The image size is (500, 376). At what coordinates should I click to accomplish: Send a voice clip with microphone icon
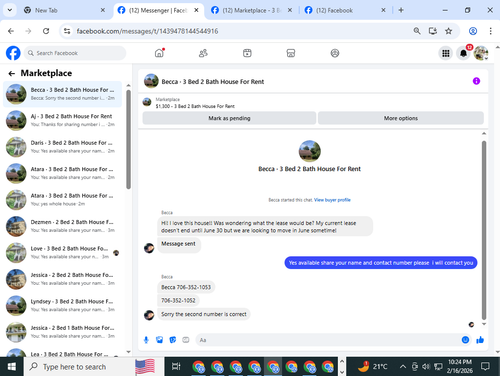pyautogui.click(x=146, y=340)
